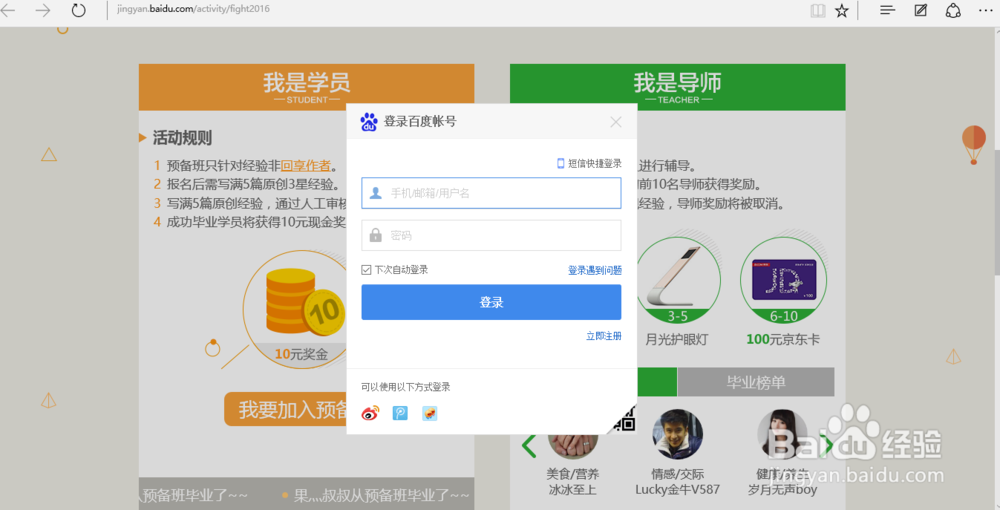
Task: Click the 活动规则 heading
Action: [182, 138]
